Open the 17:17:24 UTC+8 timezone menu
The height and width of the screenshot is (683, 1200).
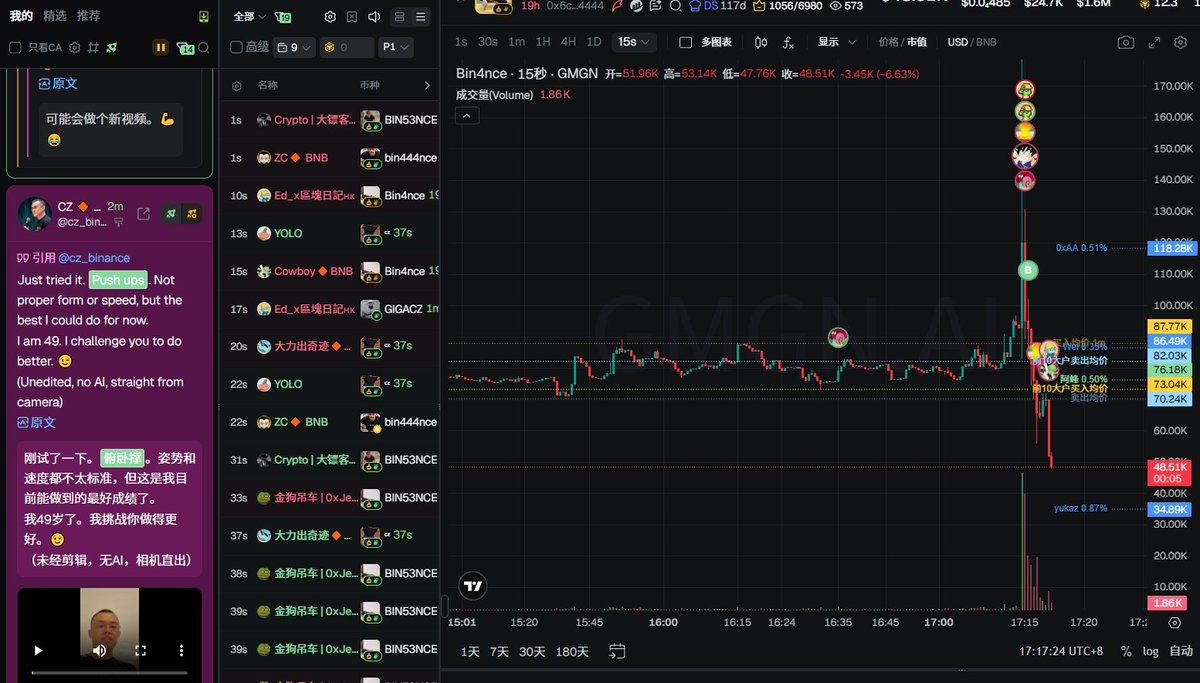[1059, 651]
